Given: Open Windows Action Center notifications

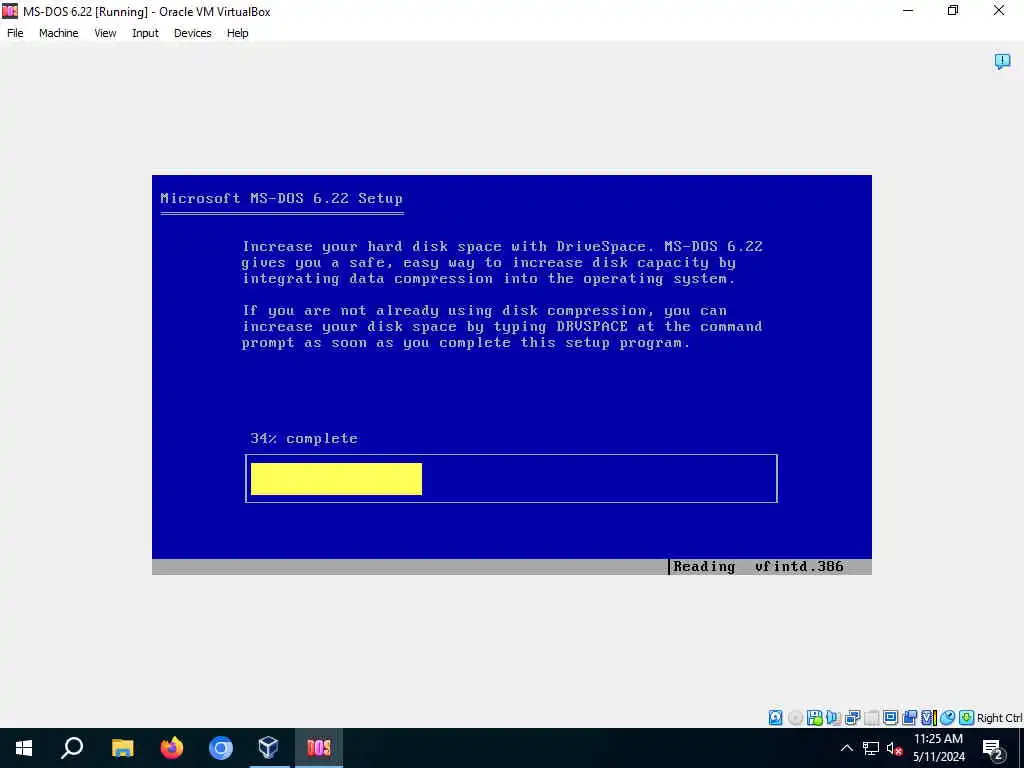Looking at the screenshot, I should 993,748.
